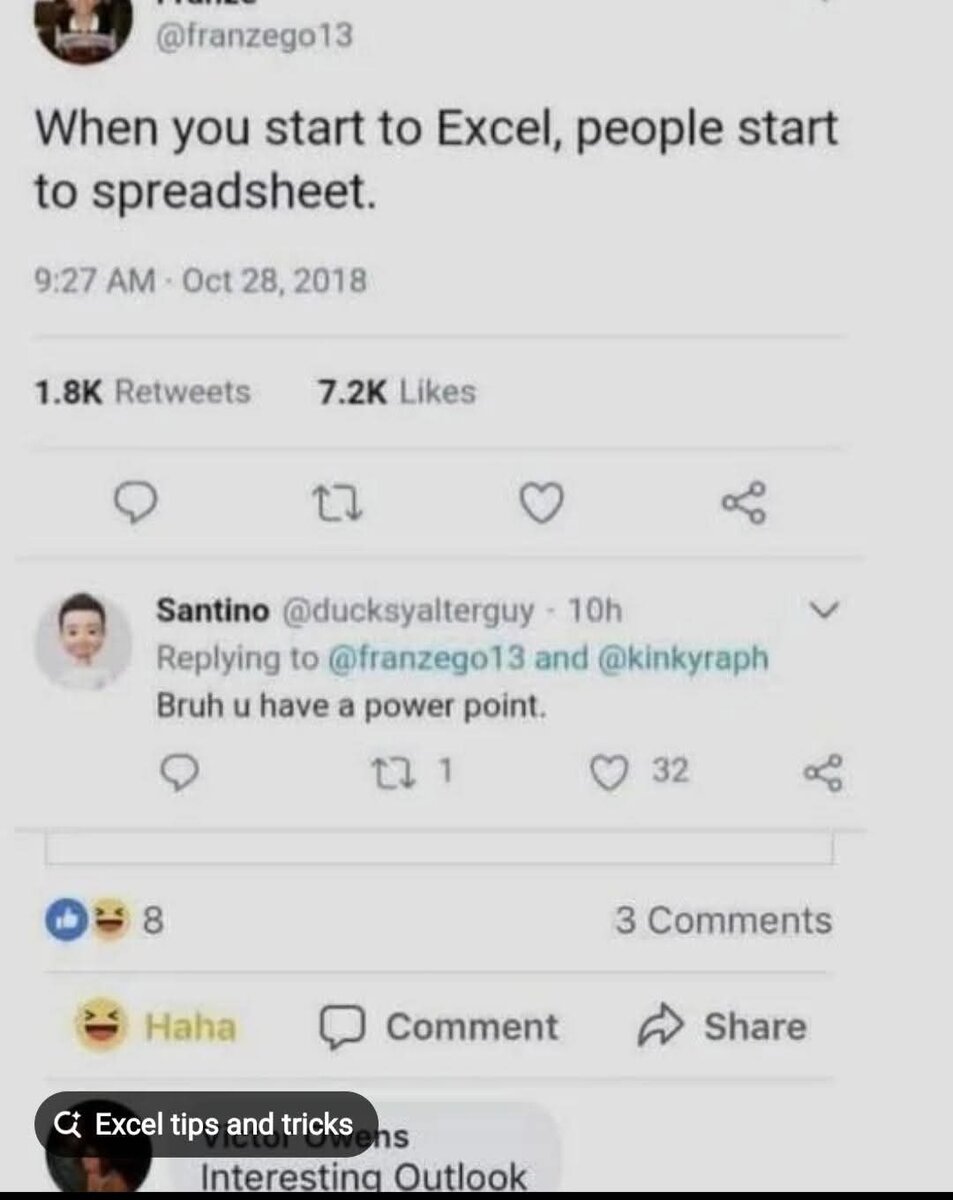Click the Share button on the post
This screenshot has width=953, height=1200.
pyautogui.click(x=722, y=1027)
